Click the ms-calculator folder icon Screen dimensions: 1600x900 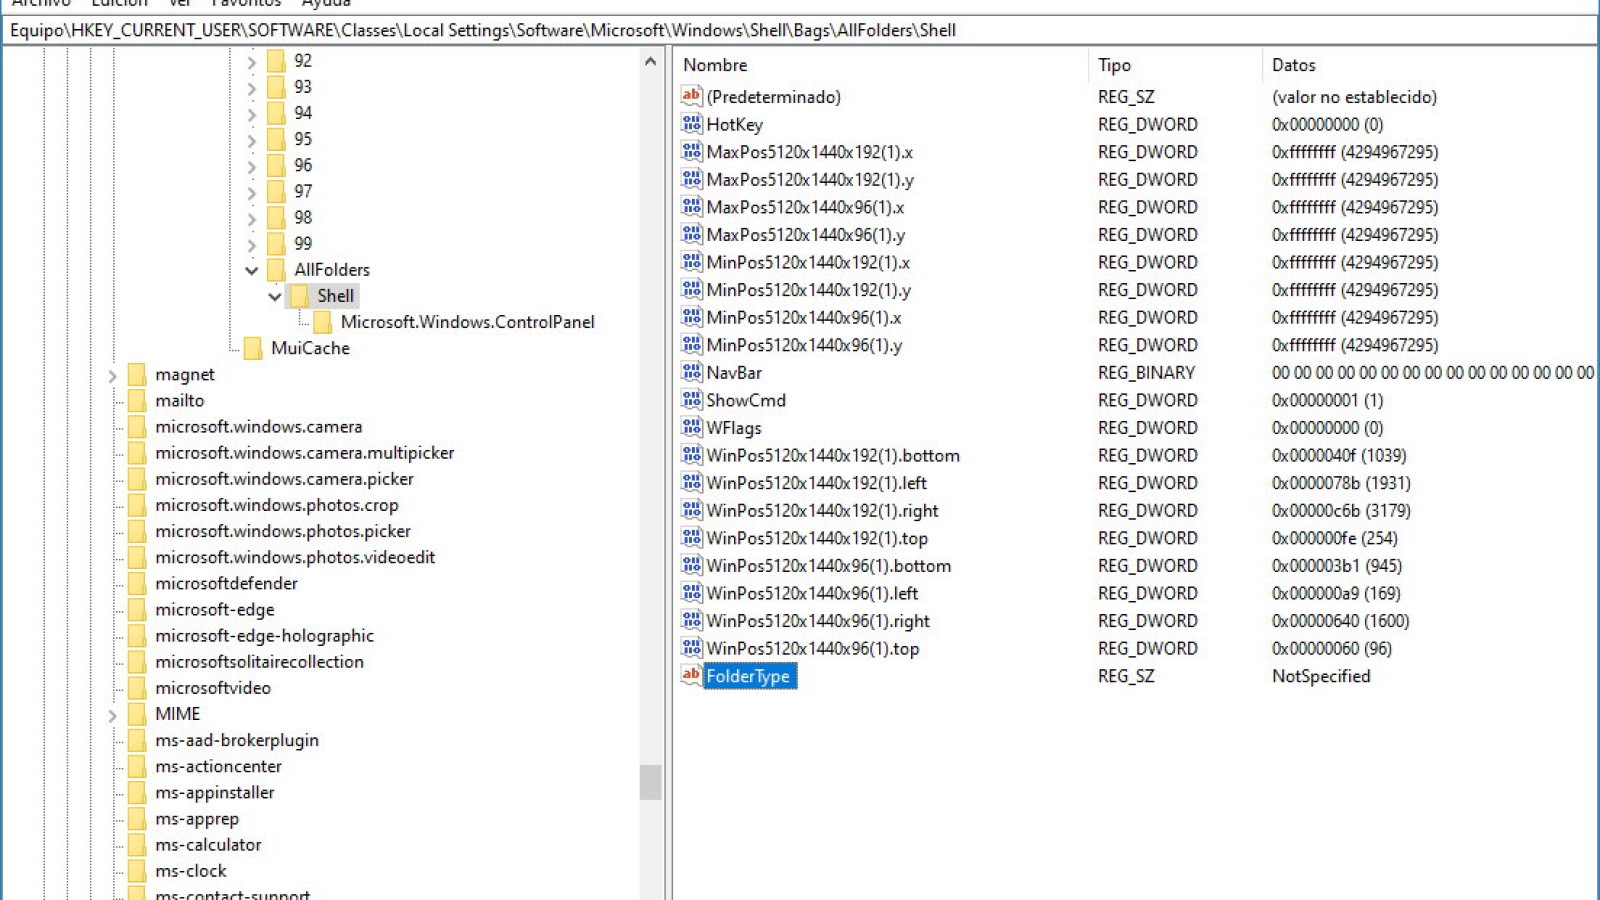tap(137, 844)
